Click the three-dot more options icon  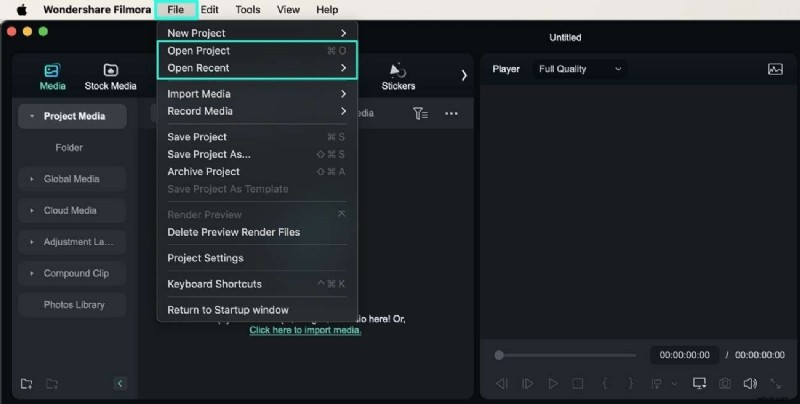(451, 113)
